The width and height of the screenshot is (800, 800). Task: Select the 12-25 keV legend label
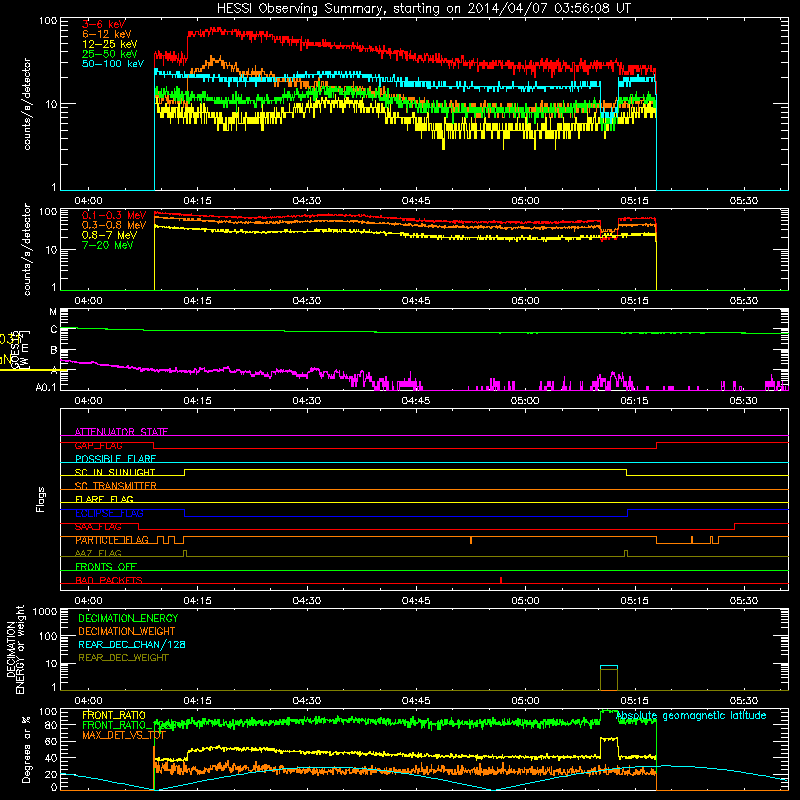pyautogui.click(x=110, y=44)
